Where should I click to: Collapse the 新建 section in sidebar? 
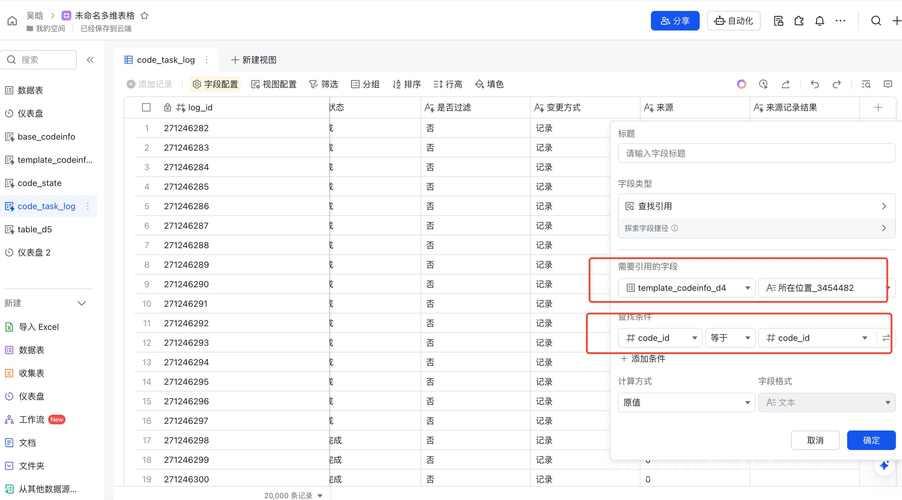pyautogui.click(x=81, y=303)
